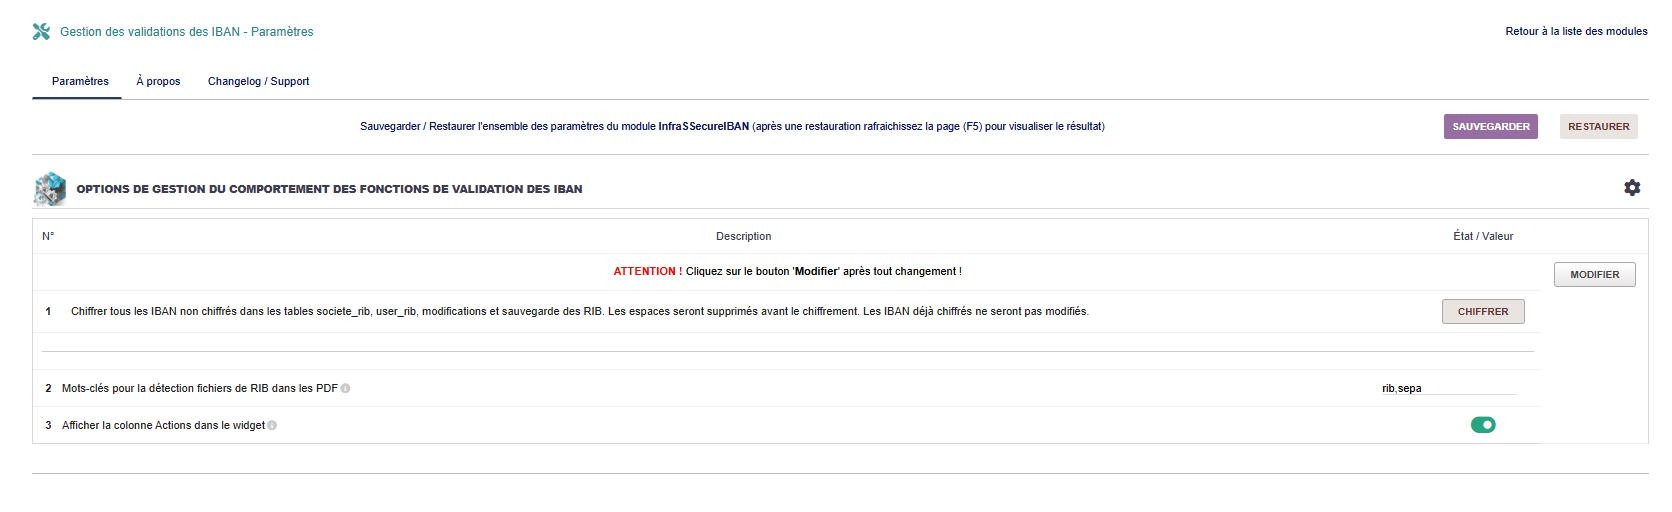Go to the Changelog / Support tab
This screenshot has height=512, width=1672.
tap(258, 81)
